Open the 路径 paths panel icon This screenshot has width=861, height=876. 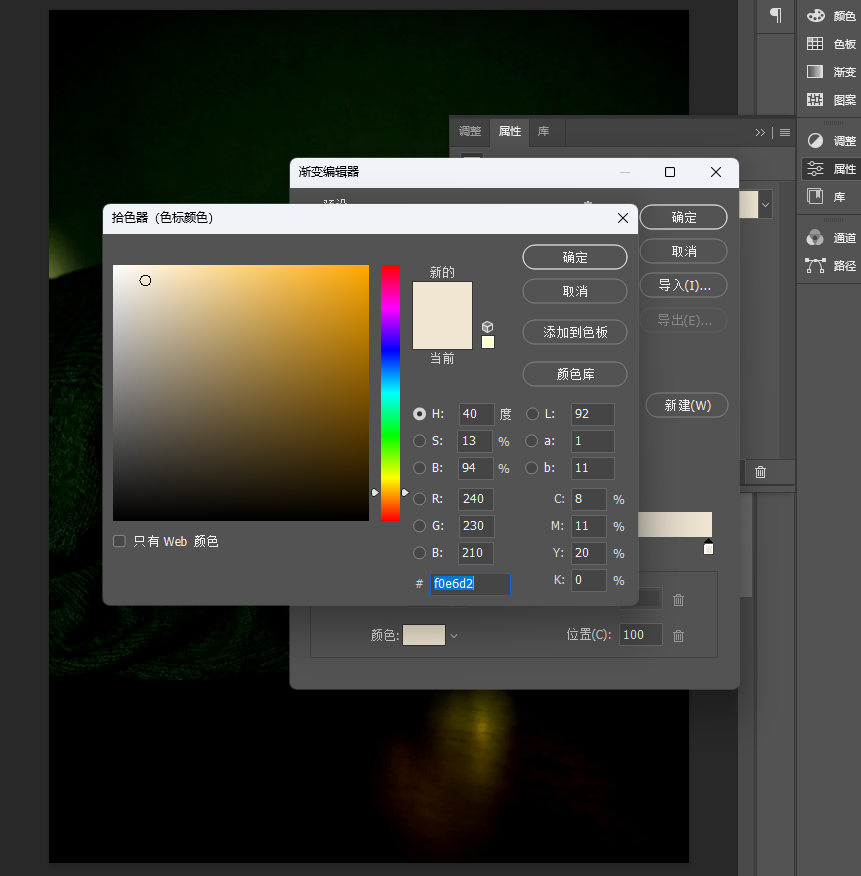[815, 265]
